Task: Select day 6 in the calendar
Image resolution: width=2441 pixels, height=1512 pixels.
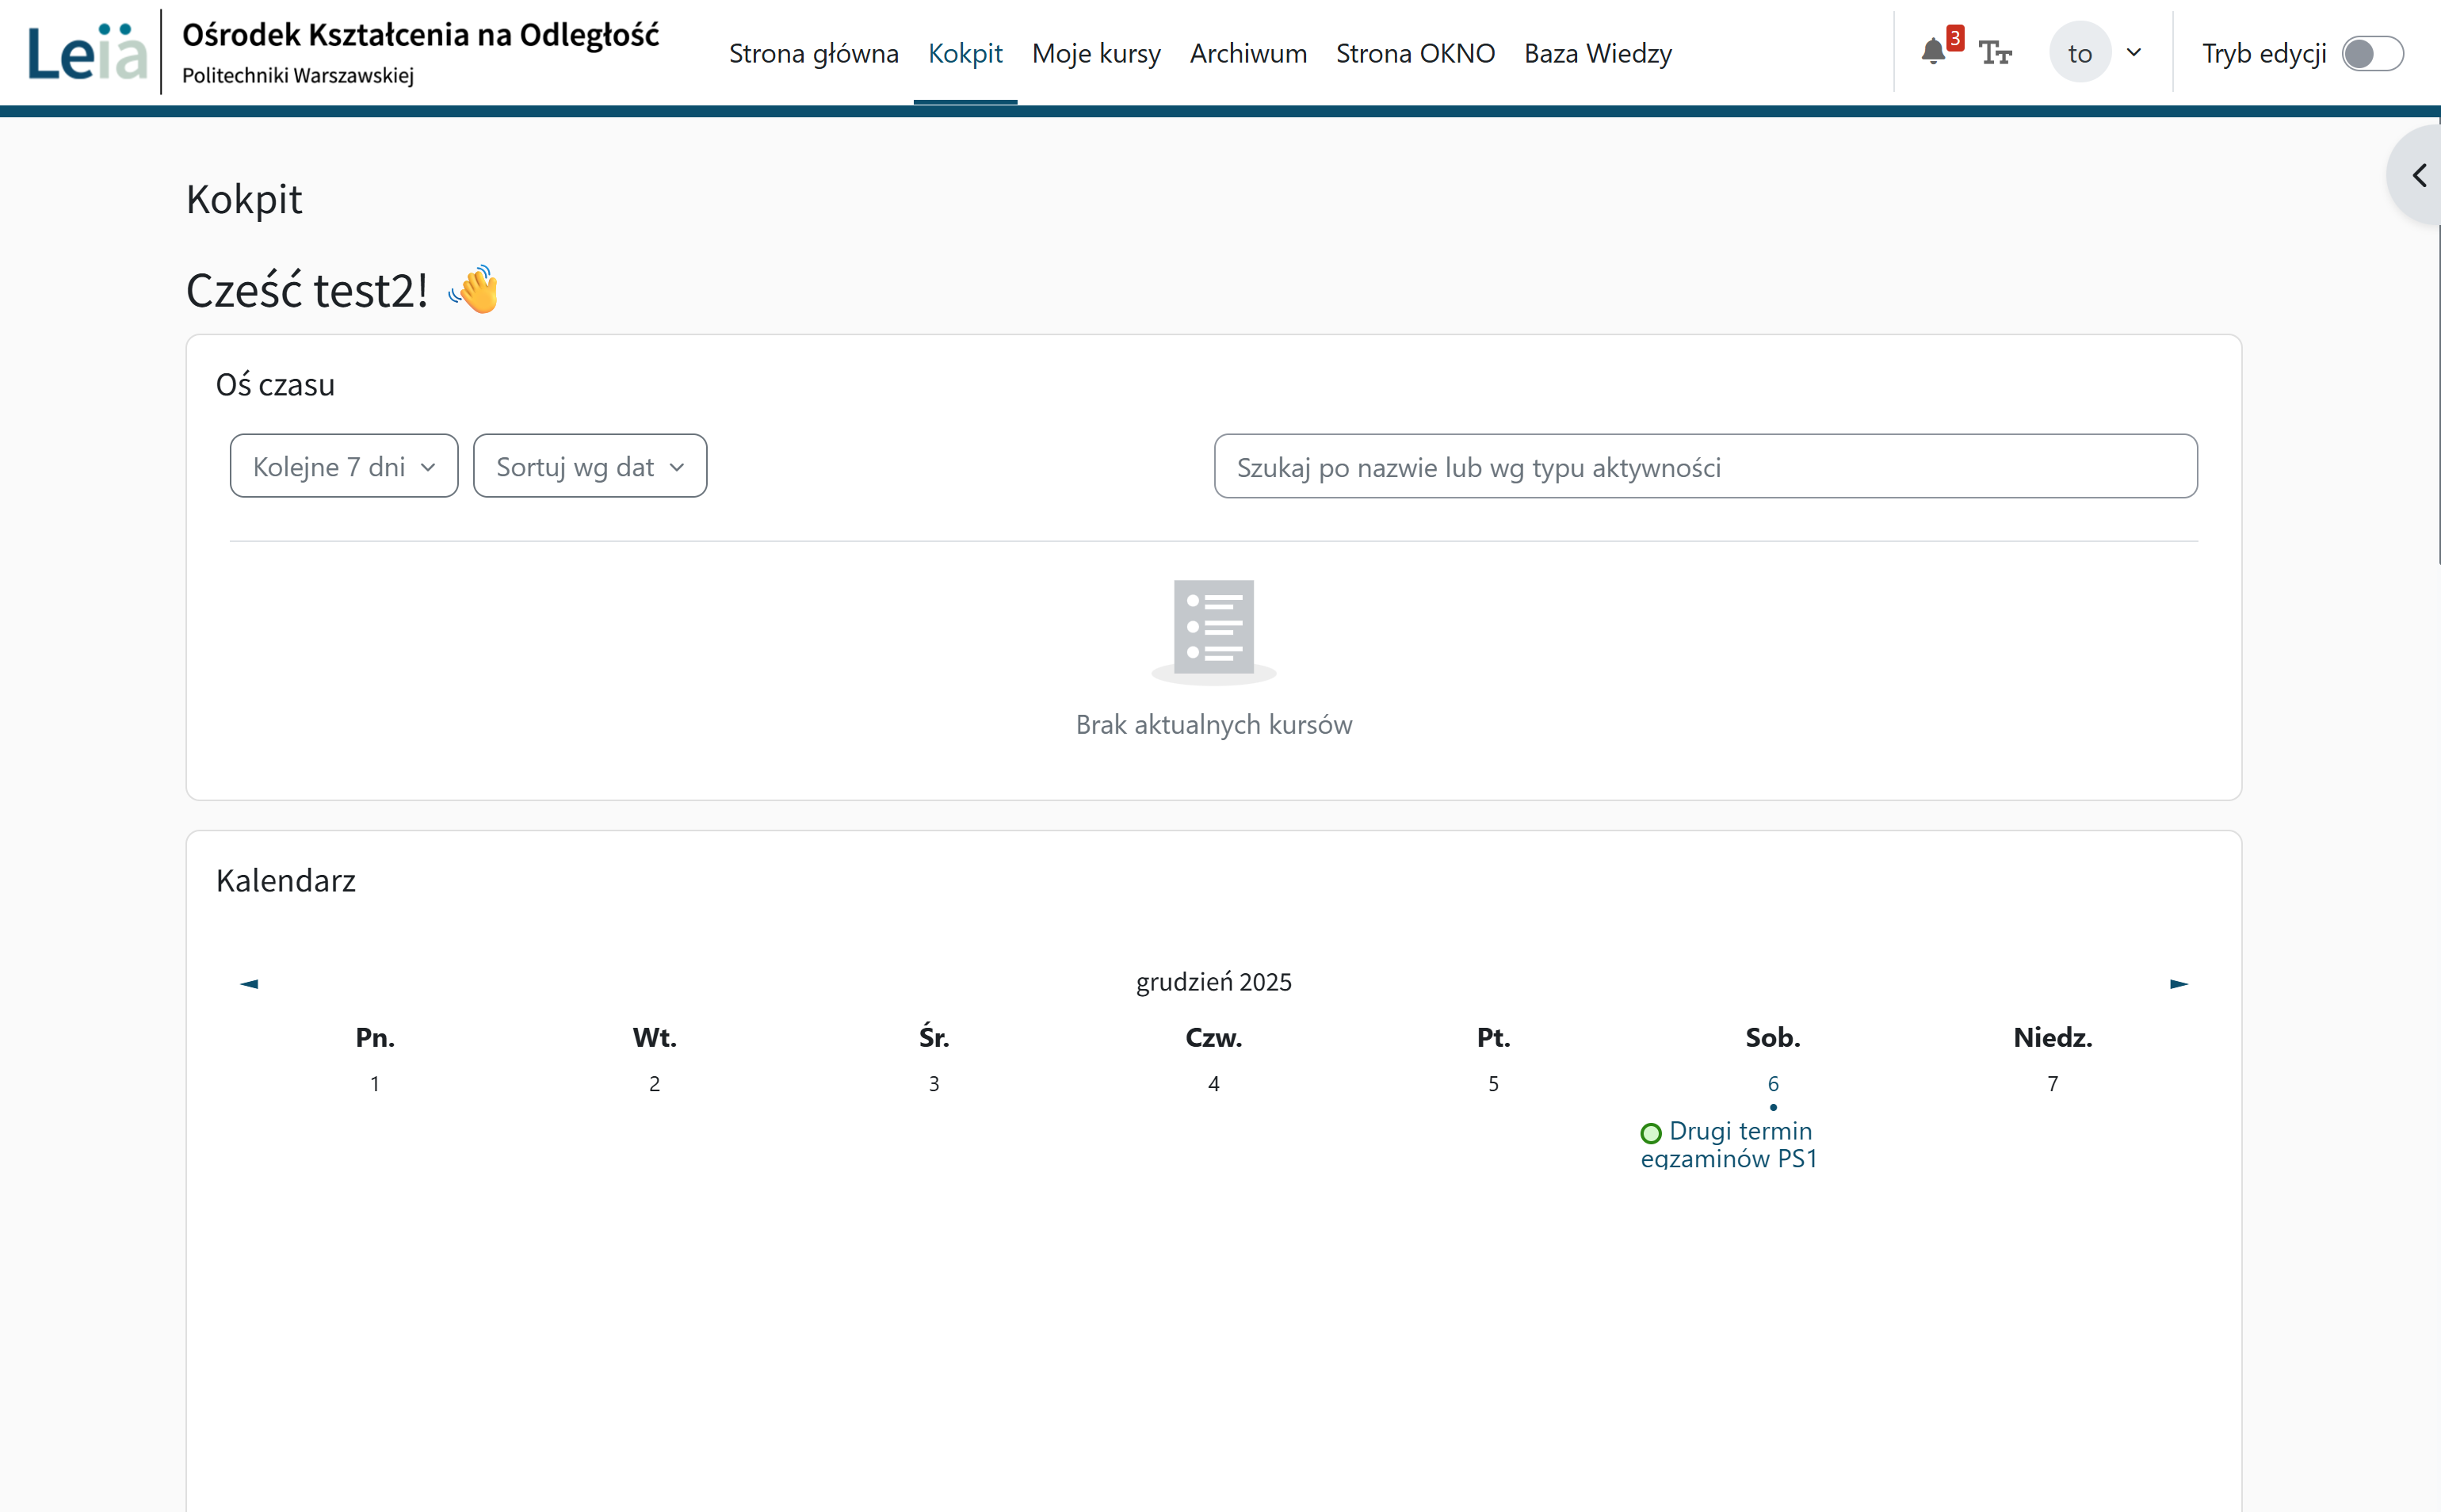Action: (x=1772, y=1084)
